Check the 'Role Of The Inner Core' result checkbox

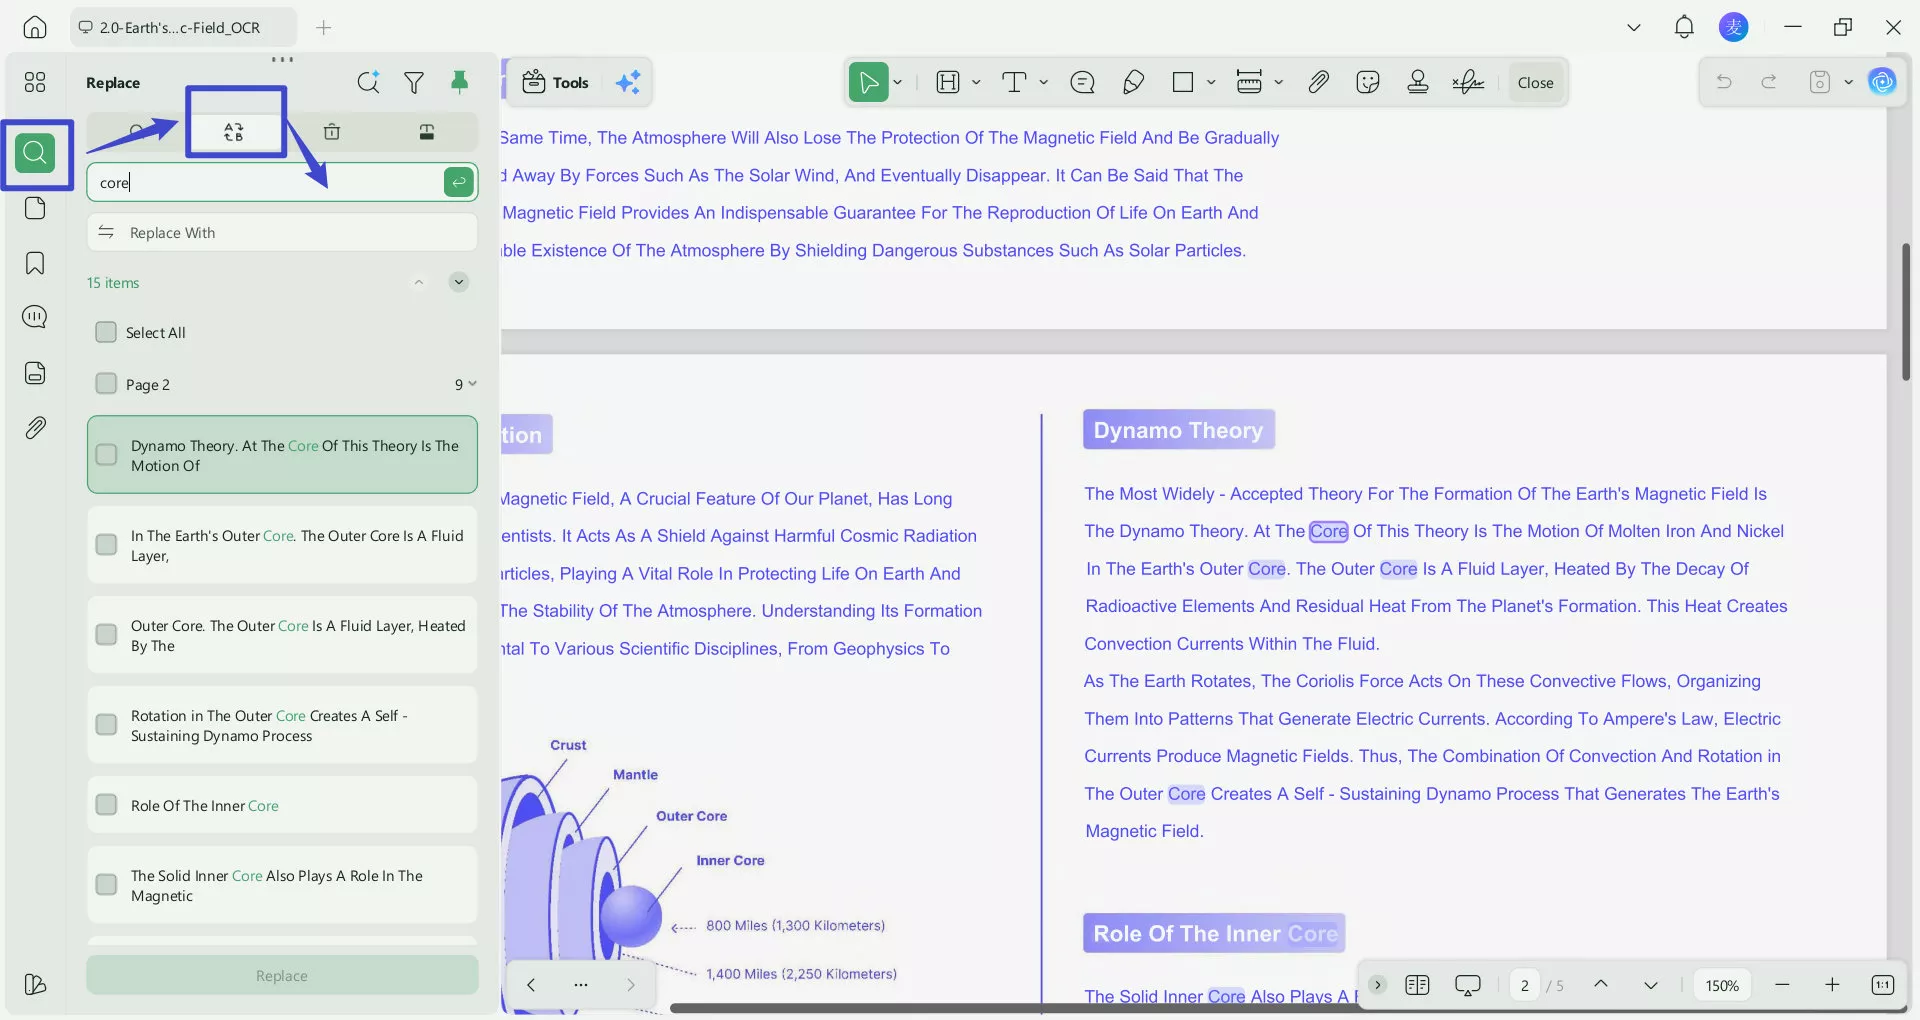pos(106,804)
